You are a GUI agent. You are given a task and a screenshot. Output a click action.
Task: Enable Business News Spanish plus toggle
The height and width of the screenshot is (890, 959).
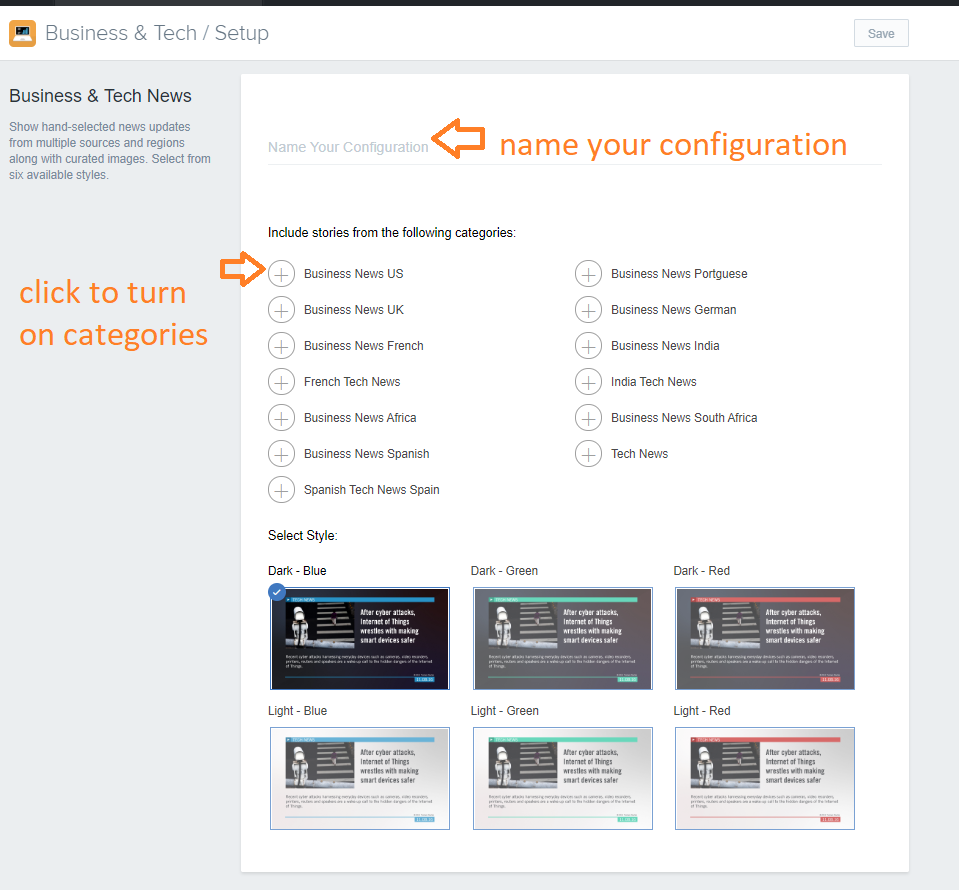tap(281, 454)
